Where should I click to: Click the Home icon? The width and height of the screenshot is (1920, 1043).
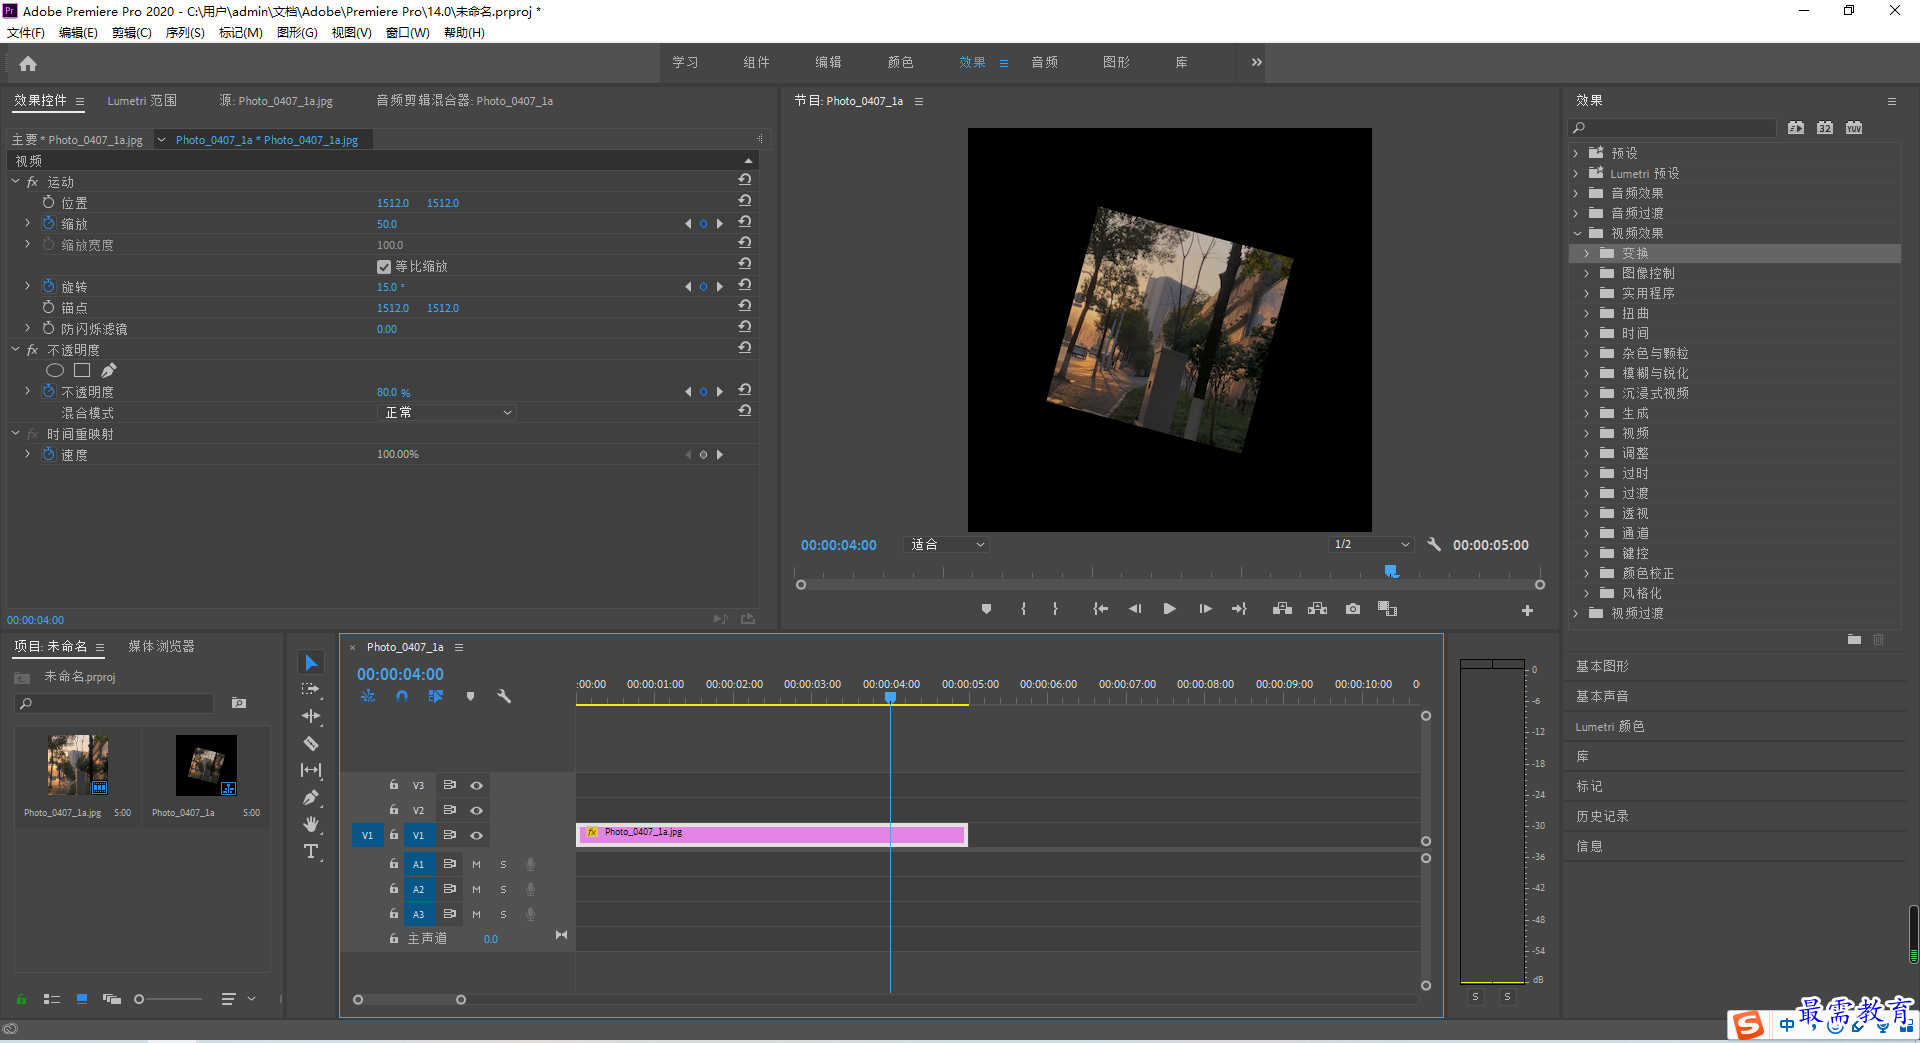point(28,63)
